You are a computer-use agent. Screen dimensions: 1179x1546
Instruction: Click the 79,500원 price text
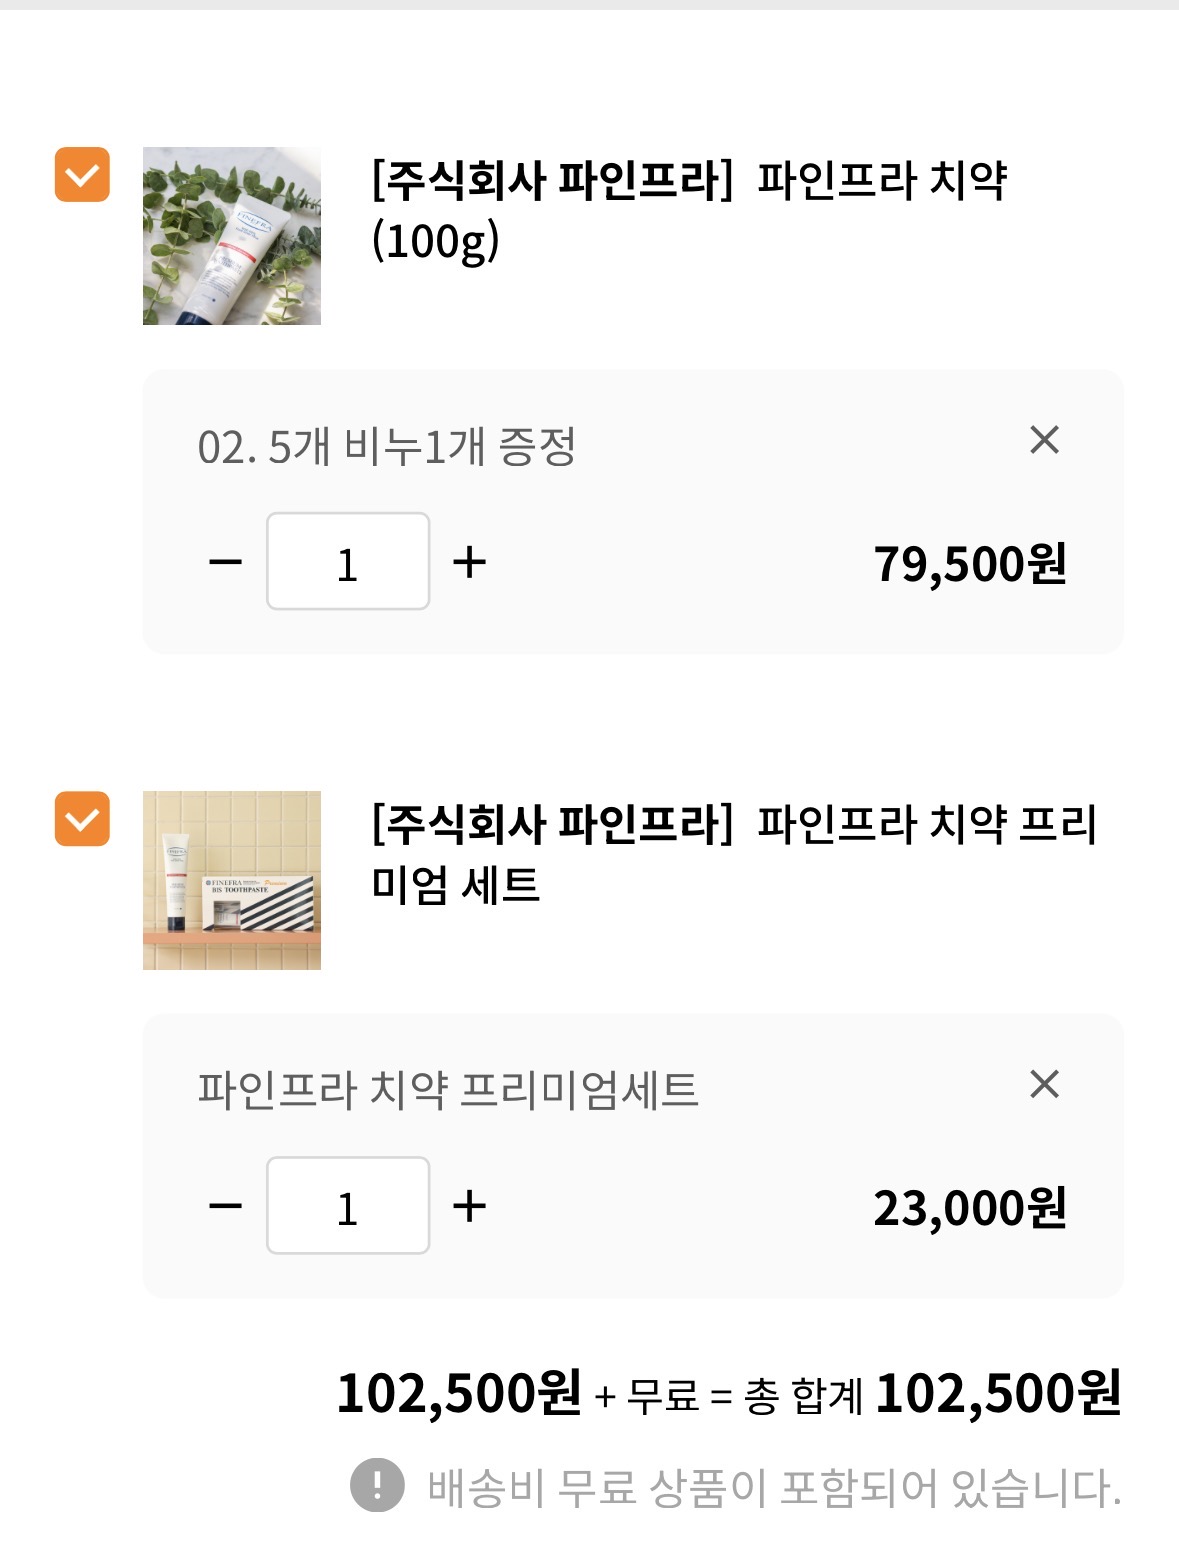click(969, 564)
